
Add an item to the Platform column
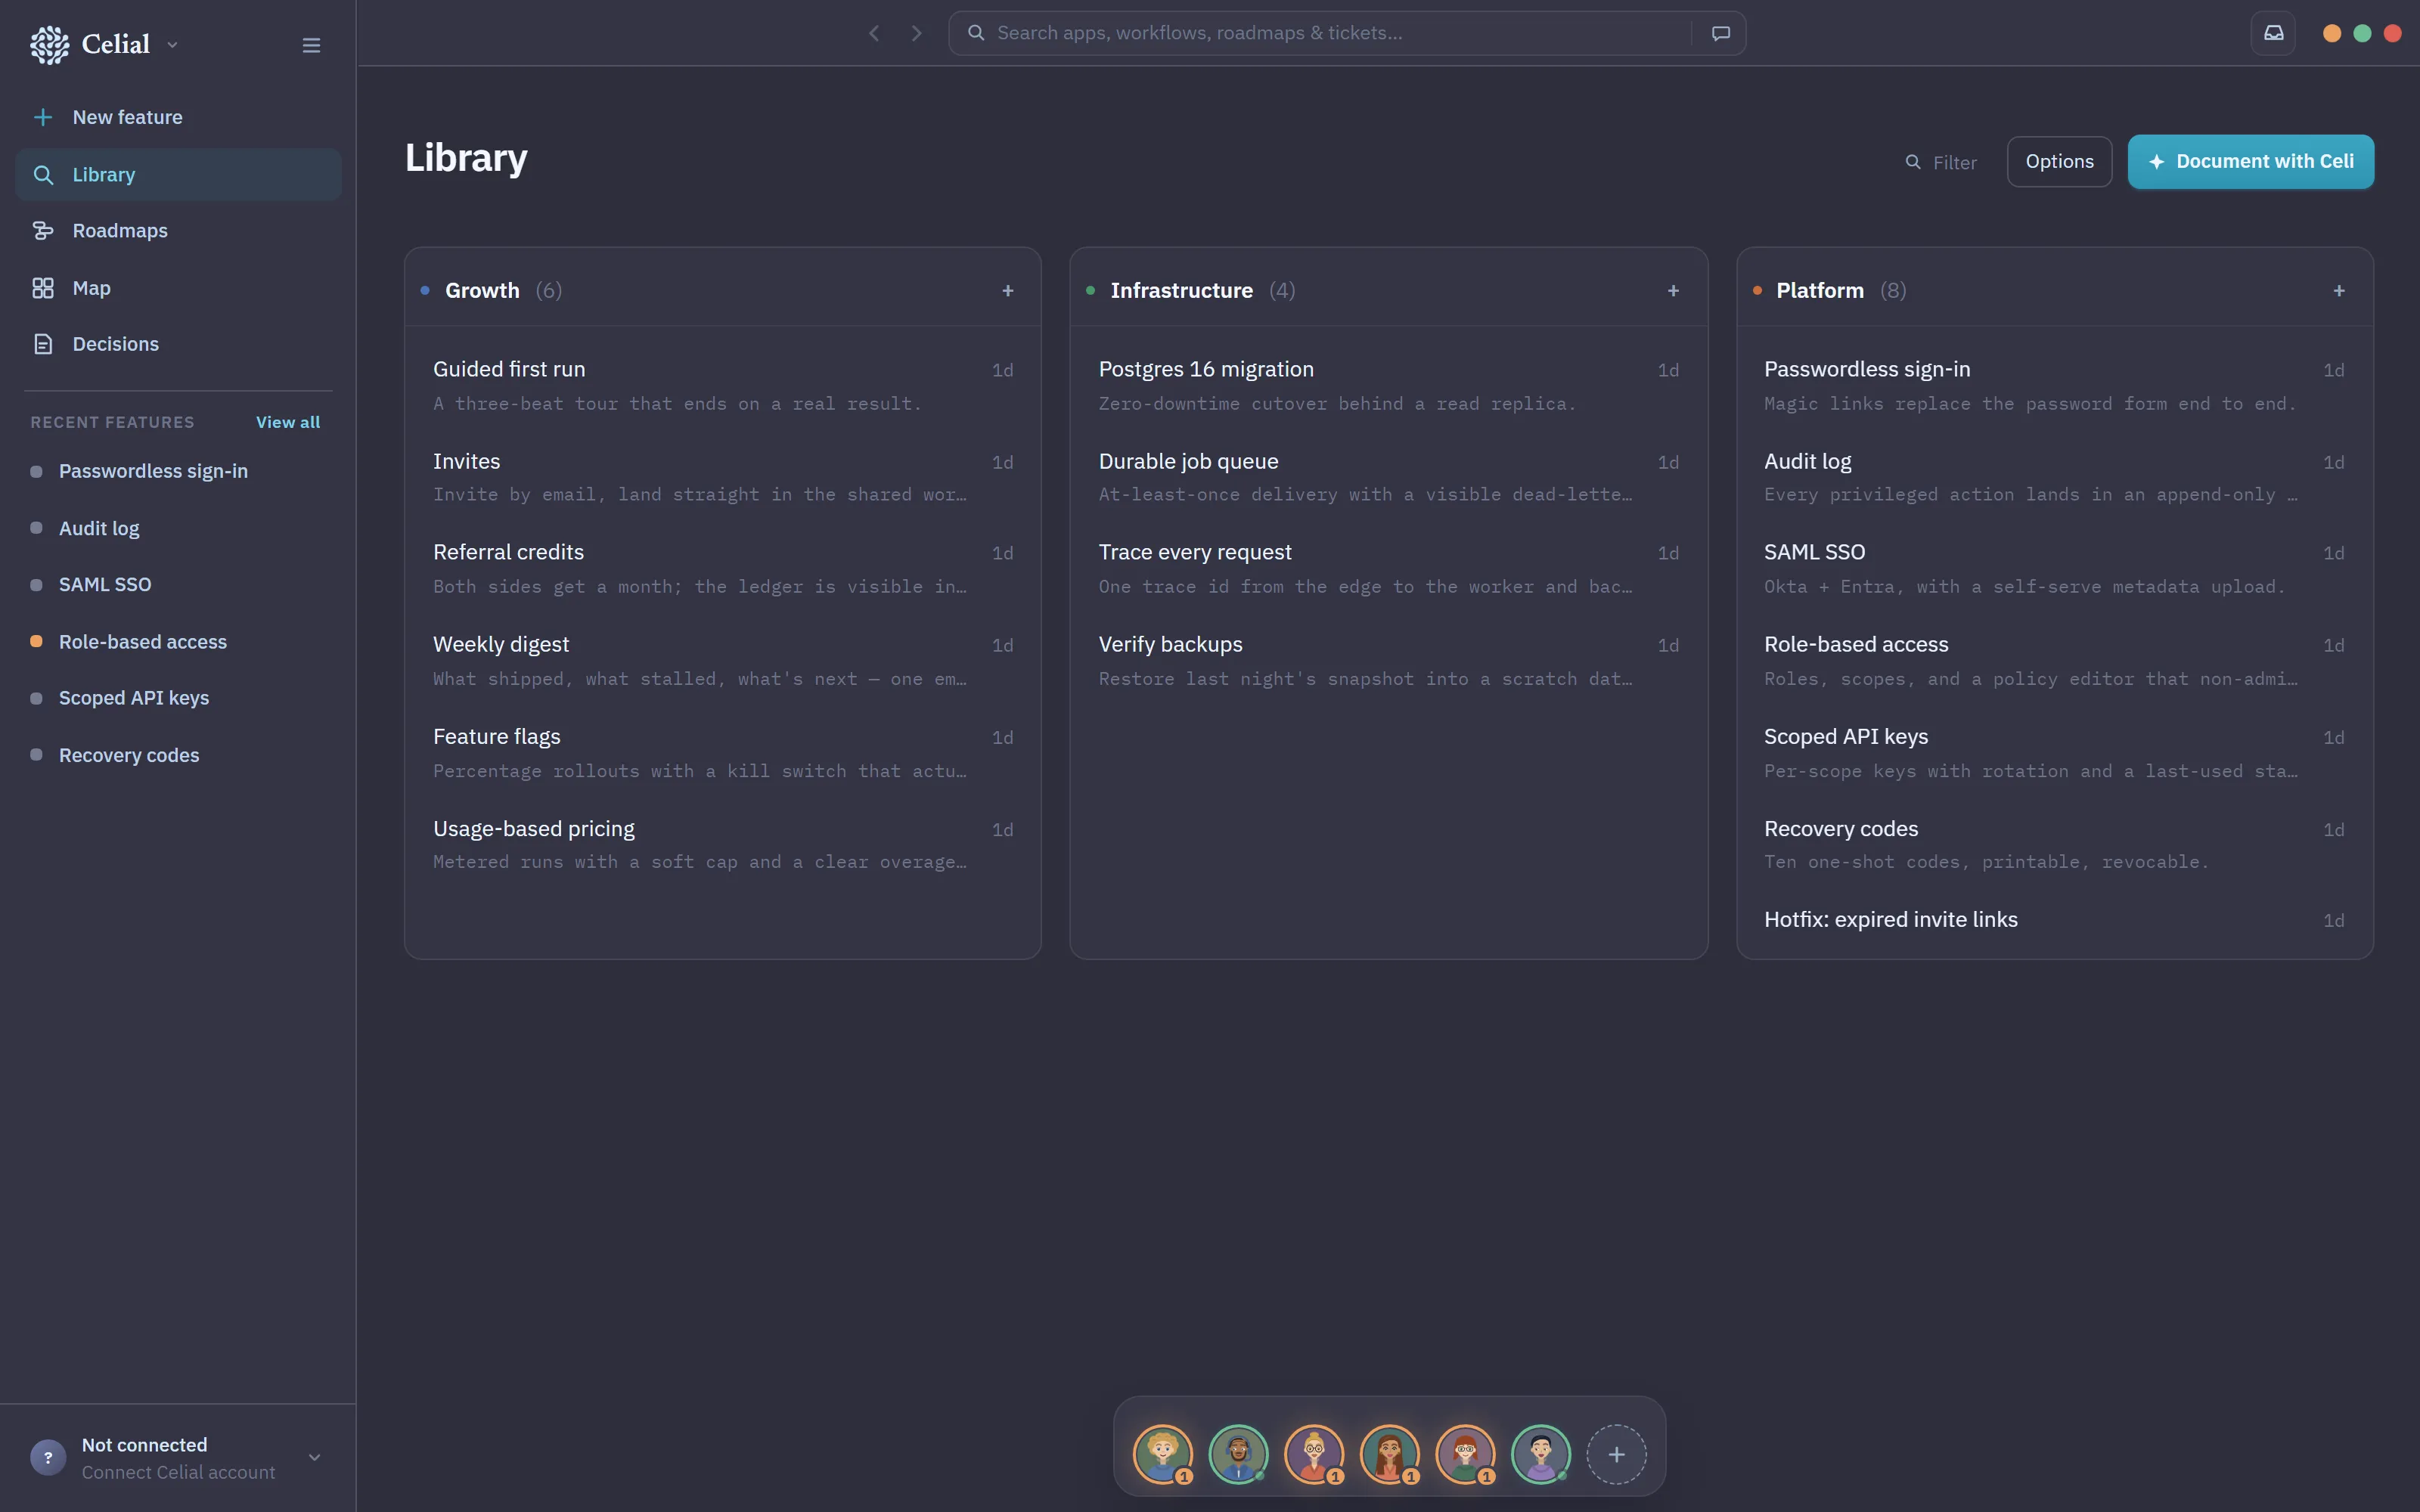pyautogui.click(x=2339, y=291)
